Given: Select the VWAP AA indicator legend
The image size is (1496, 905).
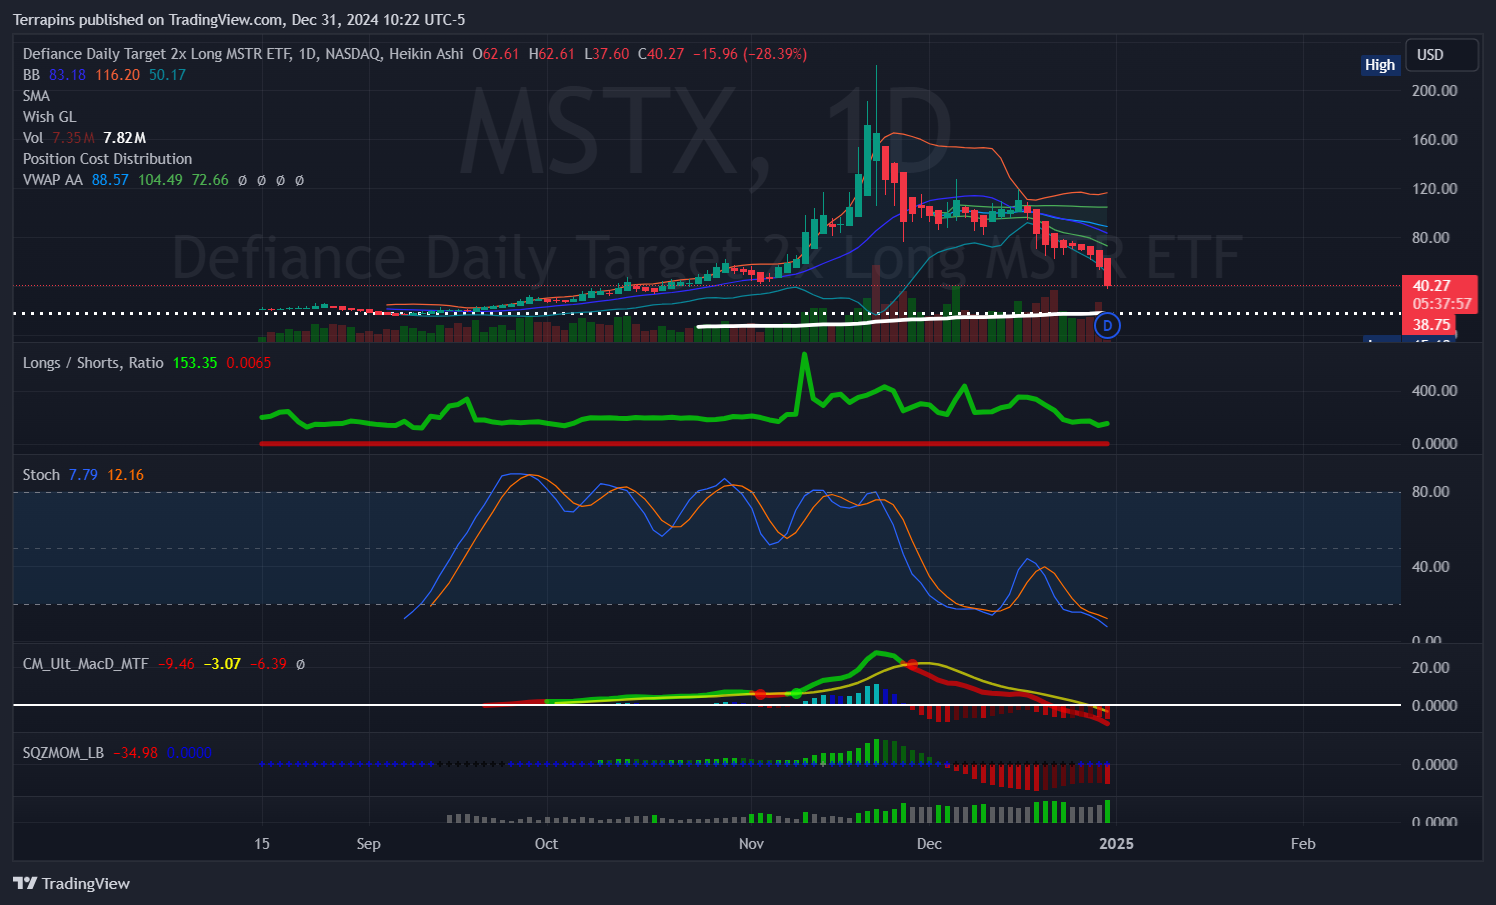Looking at the screenshot, I should [x=53, y=180].
